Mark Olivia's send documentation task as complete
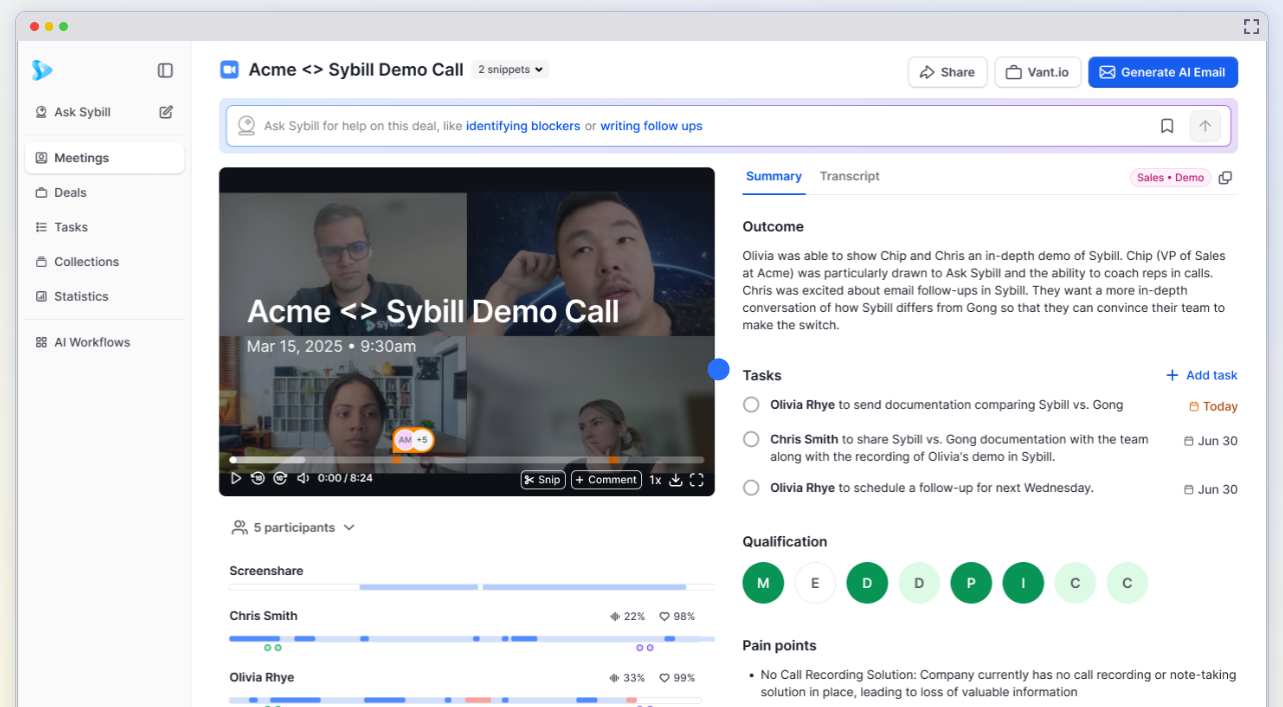 (751, 405)
